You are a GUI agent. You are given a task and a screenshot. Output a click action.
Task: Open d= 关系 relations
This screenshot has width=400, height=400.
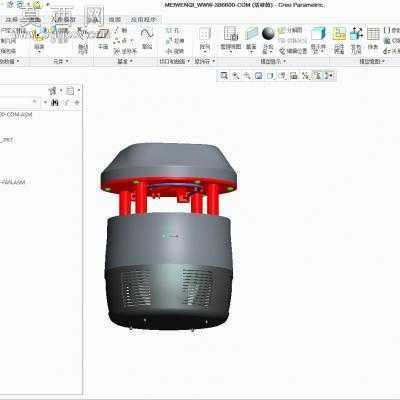tap(391, 51)
